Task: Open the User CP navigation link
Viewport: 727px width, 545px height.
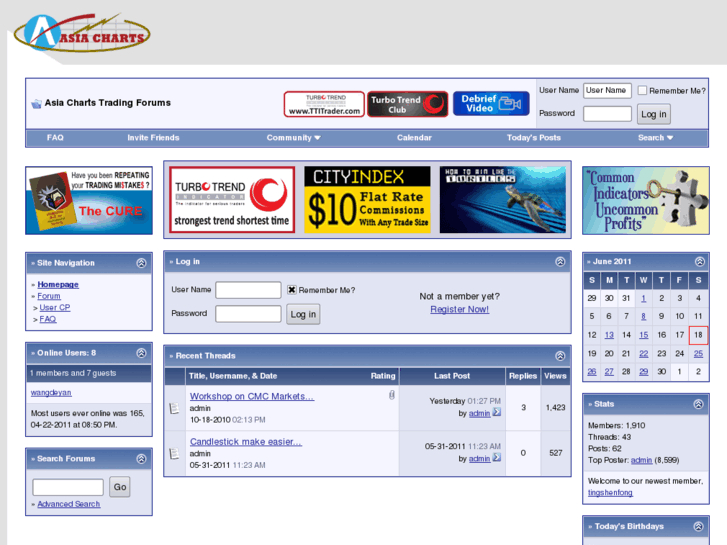Action: point(55,308)
